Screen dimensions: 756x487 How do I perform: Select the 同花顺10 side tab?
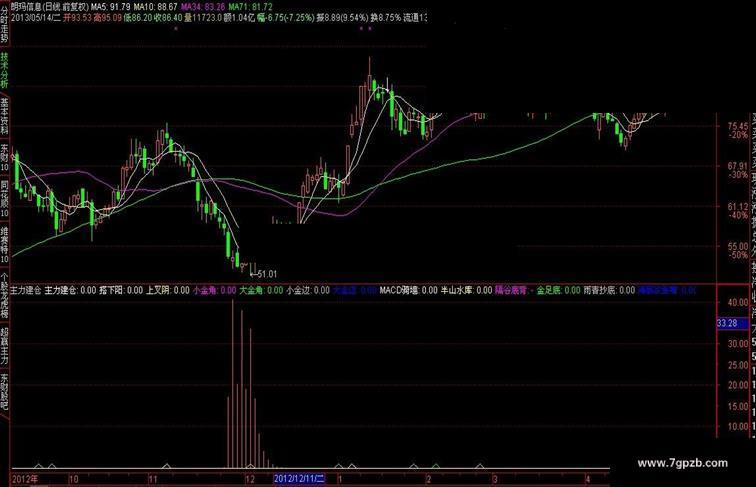[4, 199]
